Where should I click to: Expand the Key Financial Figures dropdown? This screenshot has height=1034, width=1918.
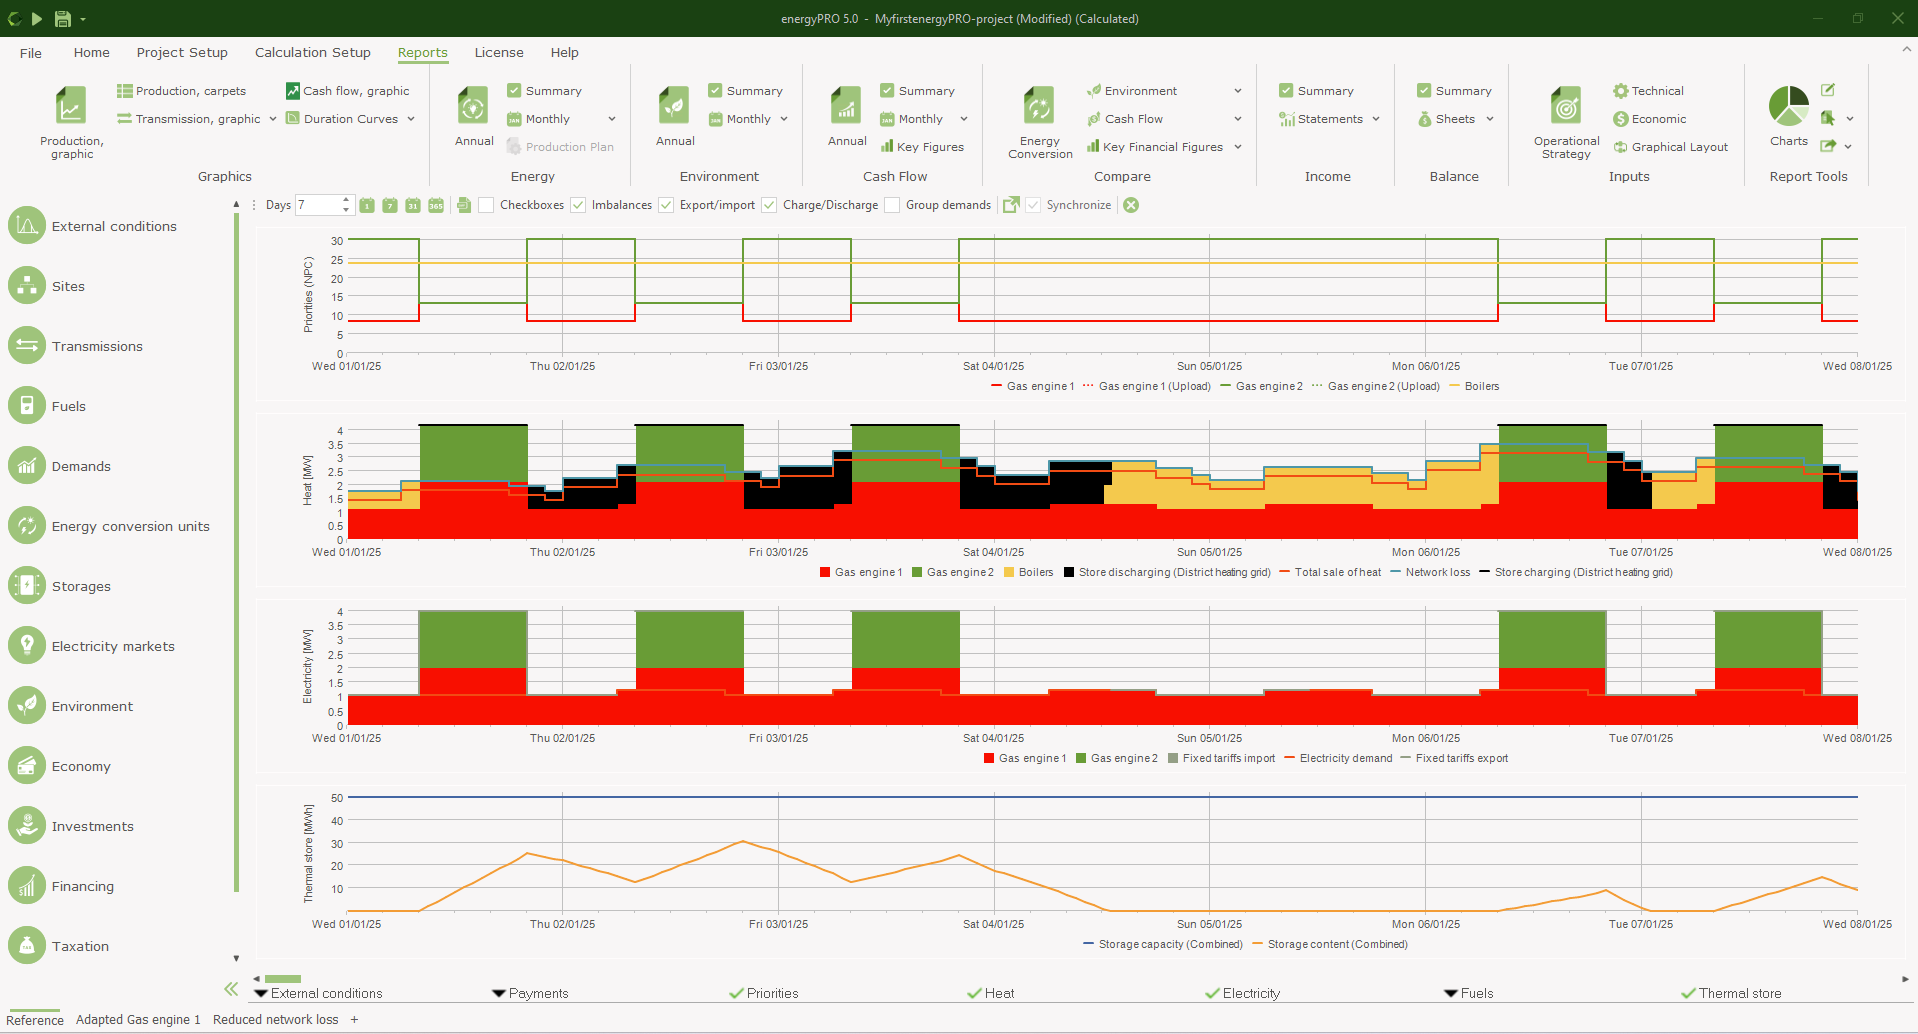(1238, 147)
